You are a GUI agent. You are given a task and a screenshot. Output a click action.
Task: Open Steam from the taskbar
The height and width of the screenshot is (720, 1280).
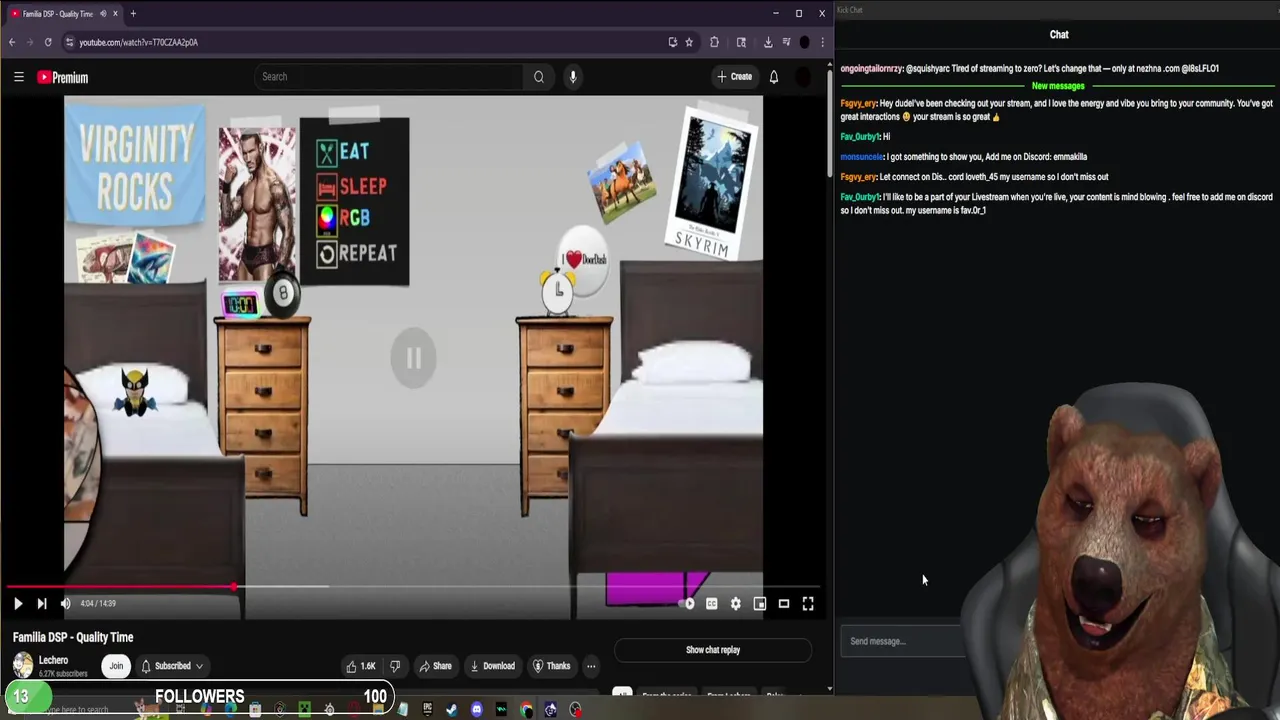pos(452,710)
